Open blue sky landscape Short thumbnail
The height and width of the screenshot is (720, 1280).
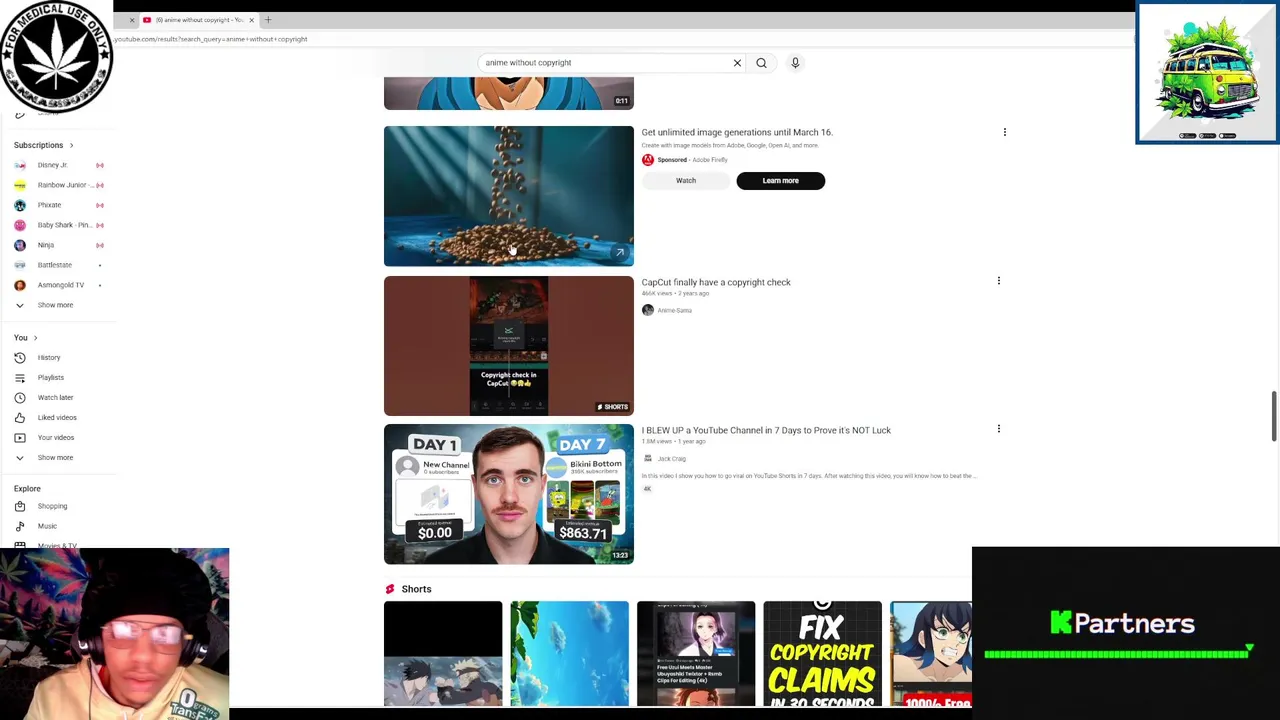tap(570, 654)
